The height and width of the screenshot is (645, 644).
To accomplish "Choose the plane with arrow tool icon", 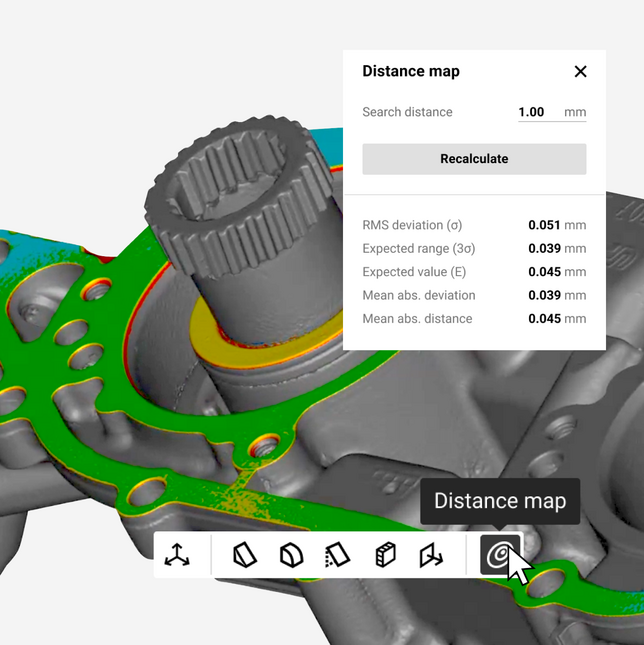I will point(431,555).
